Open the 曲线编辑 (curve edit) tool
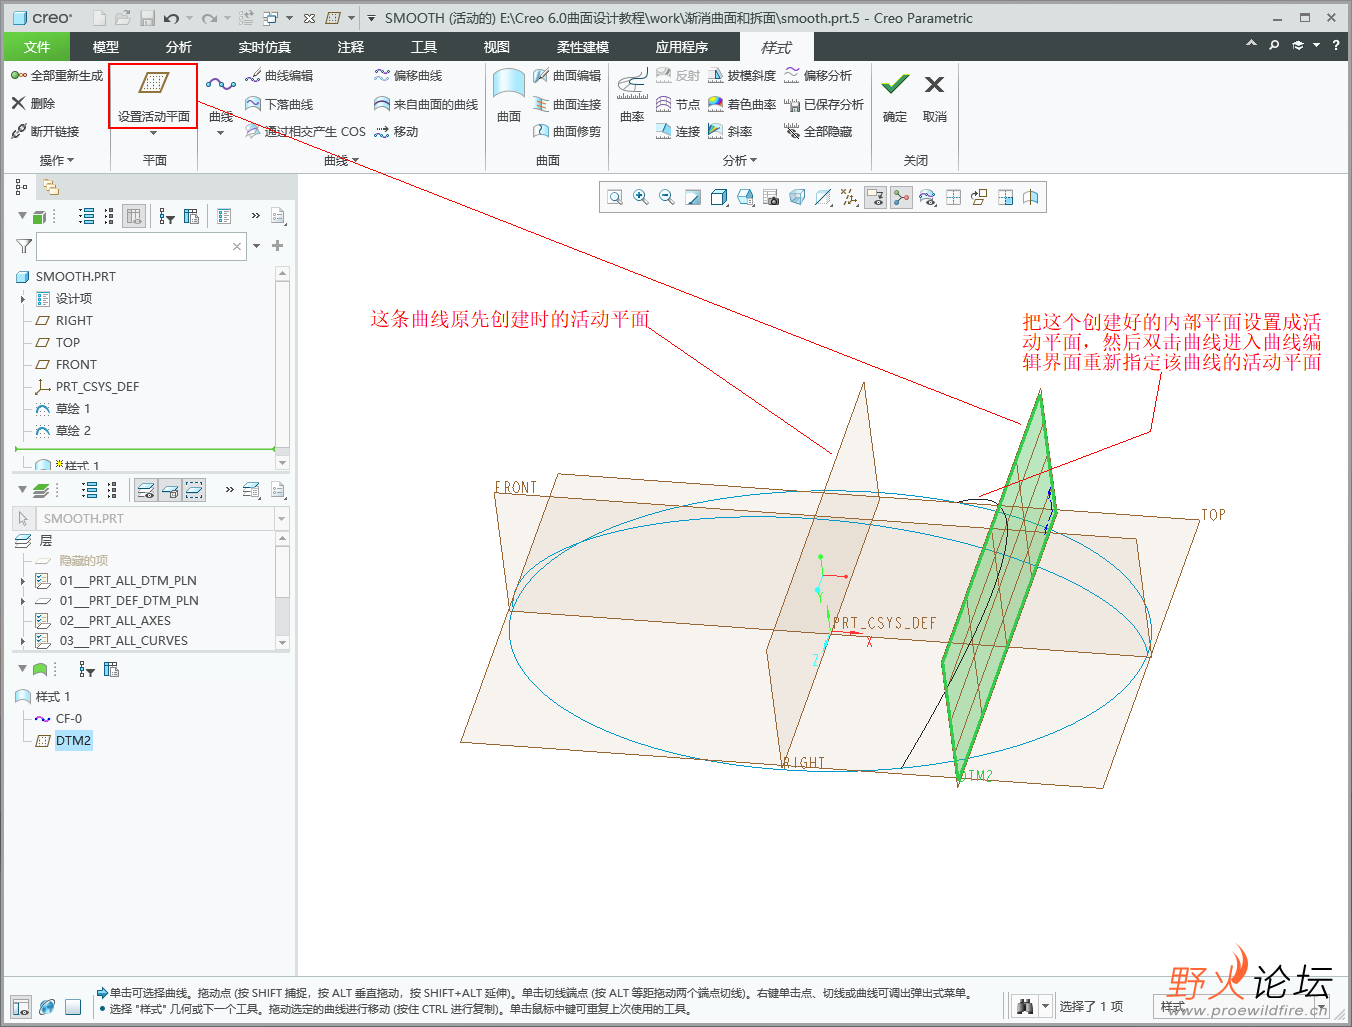 279,76
